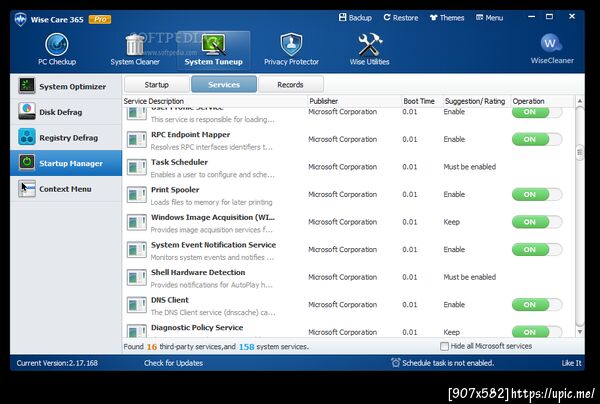The height and width of the screenshot is (404, 600).
Task: Open the PC Checkup module
Action: coord(57,50)
